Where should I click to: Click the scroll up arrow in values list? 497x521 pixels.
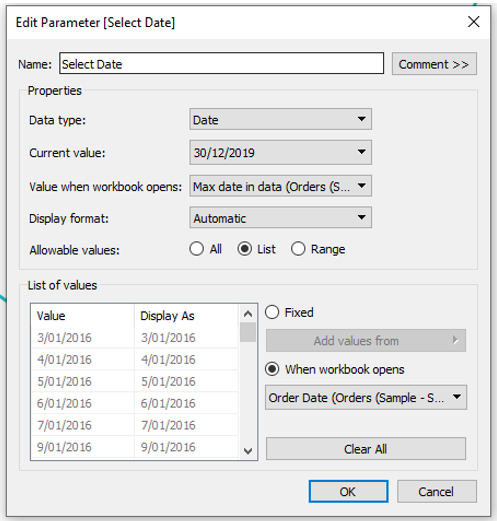[248, 314]
